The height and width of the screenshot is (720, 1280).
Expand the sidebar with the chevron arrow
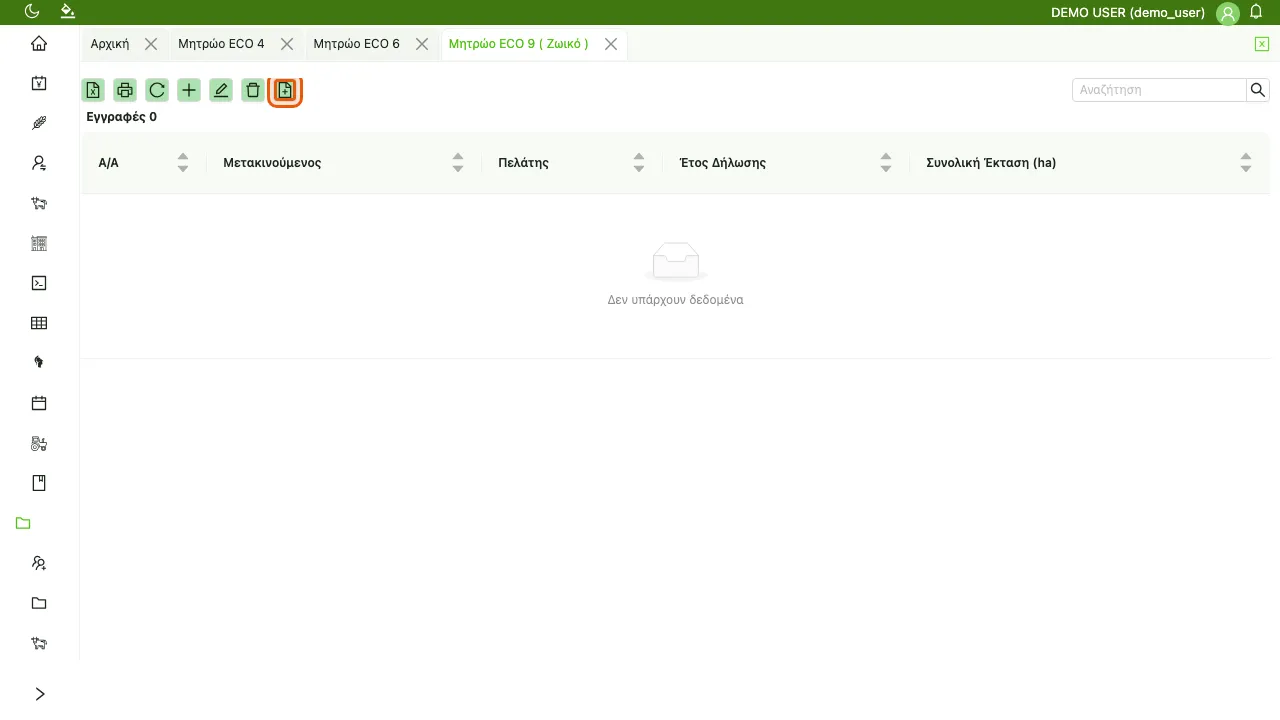click(x=39, y=694)
